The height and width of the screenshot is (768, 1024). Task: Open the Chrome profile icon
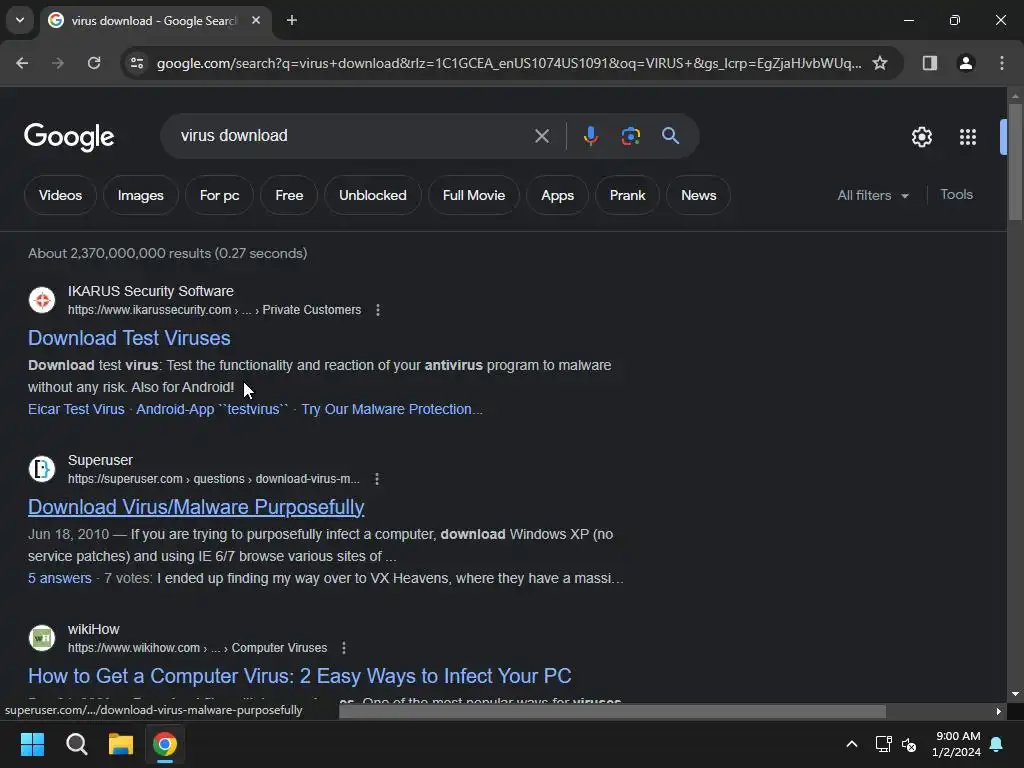tap(966, 63)
